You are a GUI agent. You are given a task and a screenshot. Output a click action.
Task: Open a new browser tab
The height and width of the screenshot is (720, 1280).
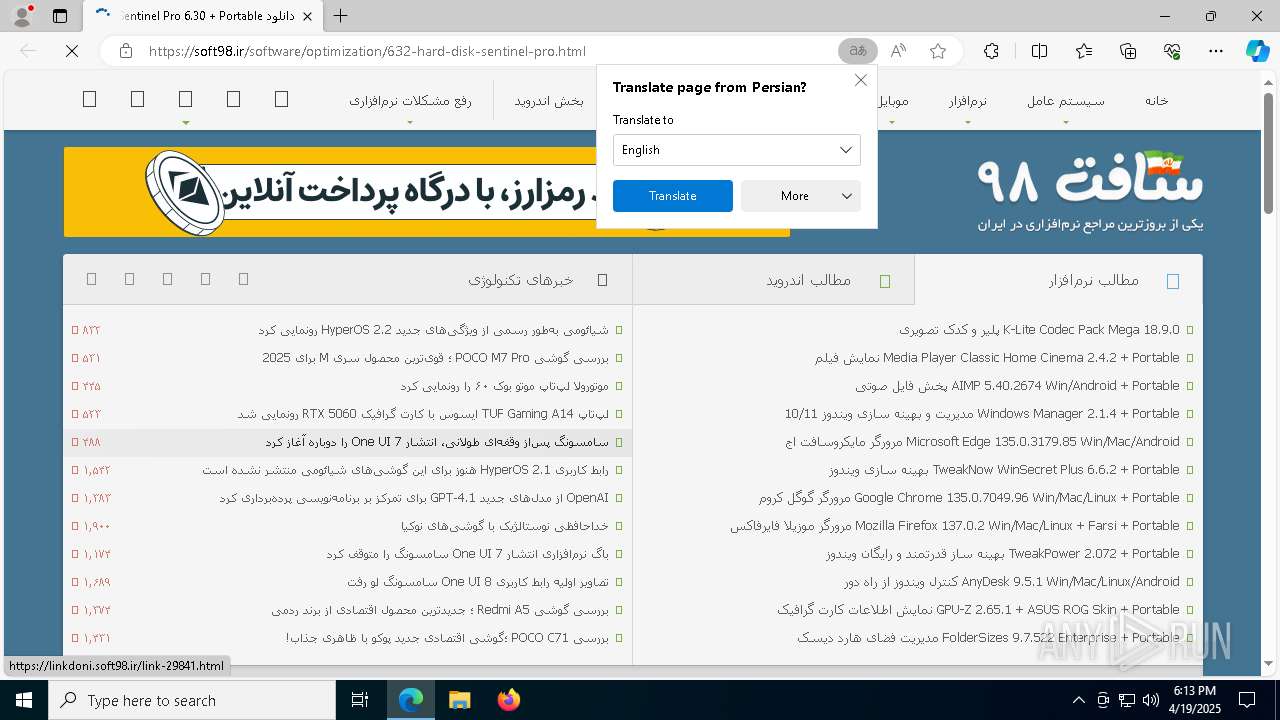coord(341,16)
